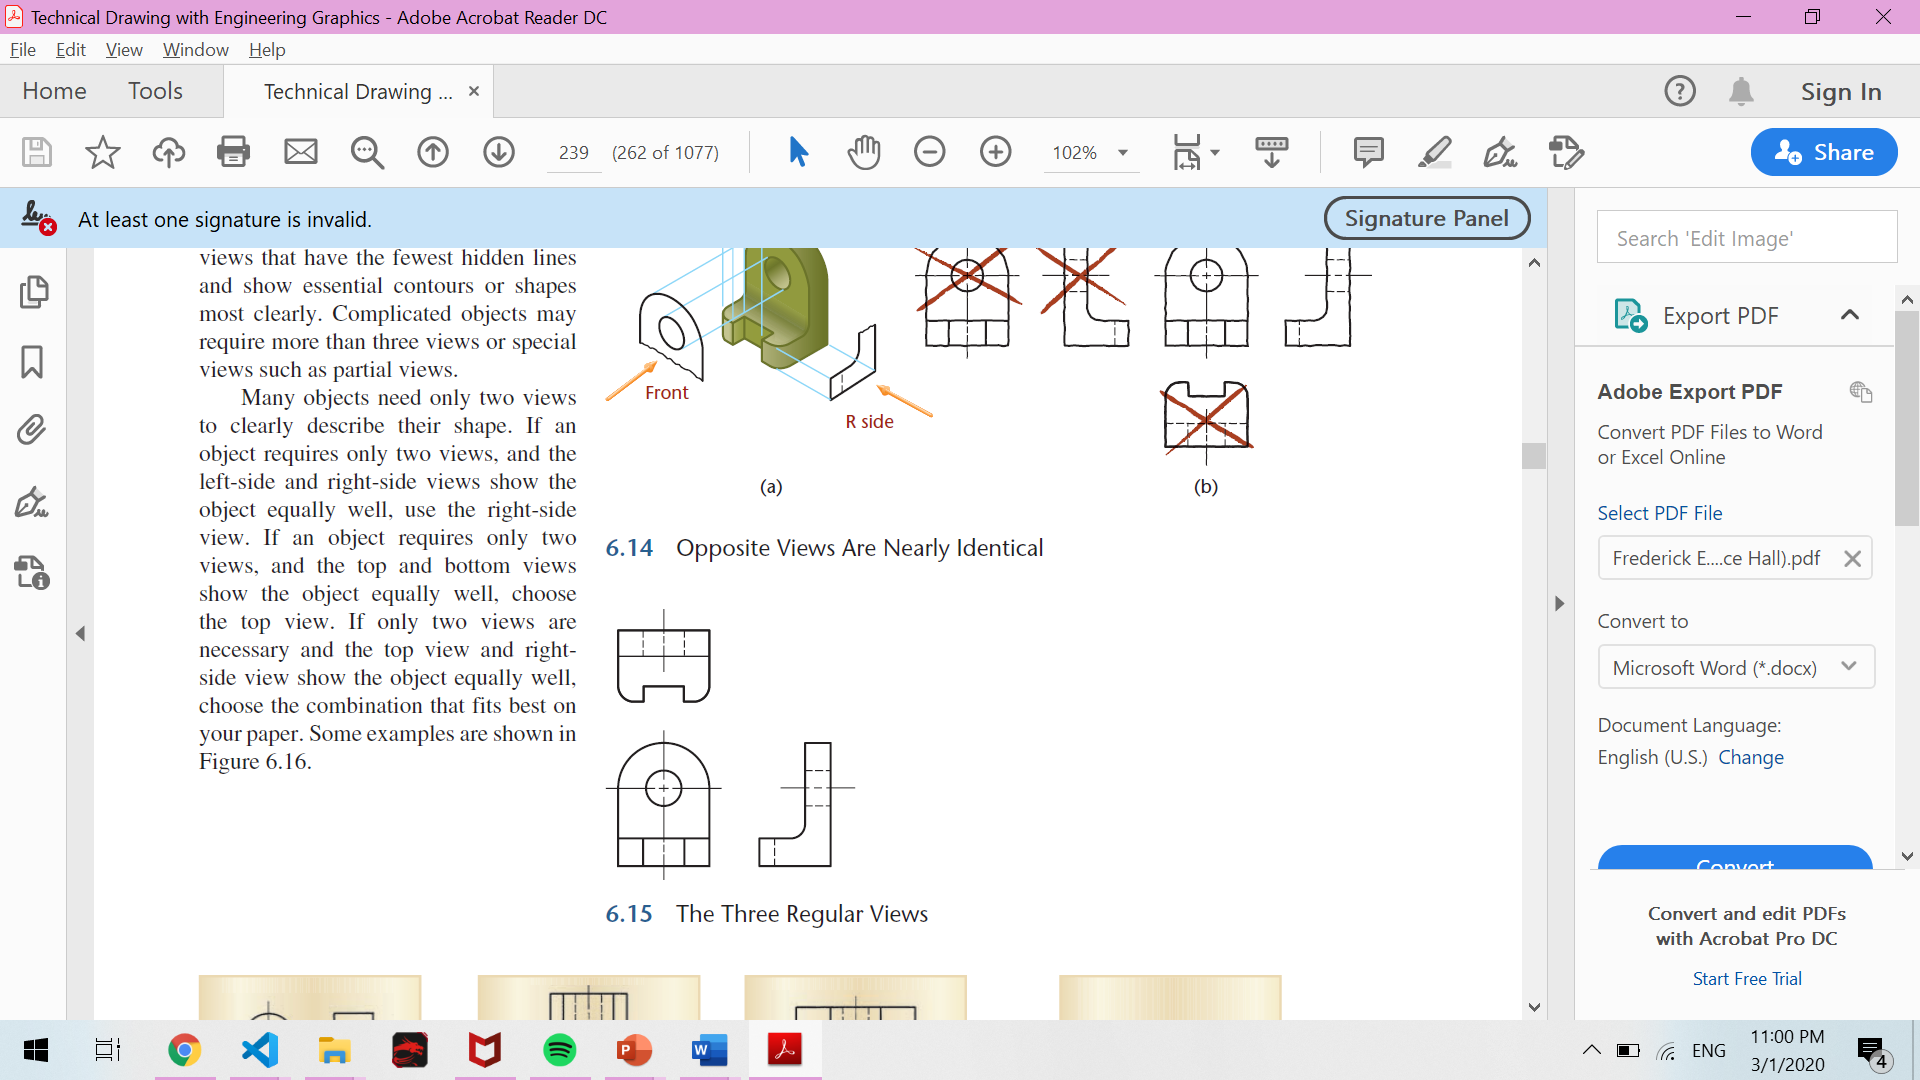The image size is (1920, 1080).
Task: Switch to the Tools tab
Action: pyautogui.click(x=155, y=91)
